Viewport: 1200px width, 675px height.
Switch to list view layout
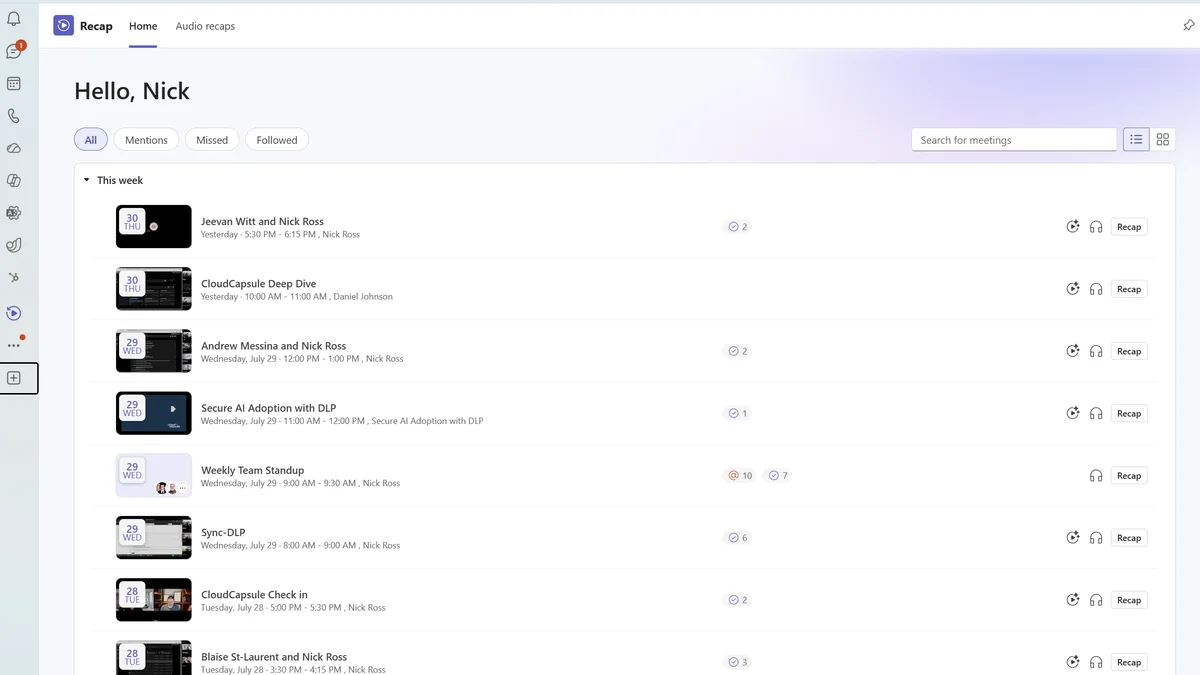pyautogui.click(x=1136, y=140)
